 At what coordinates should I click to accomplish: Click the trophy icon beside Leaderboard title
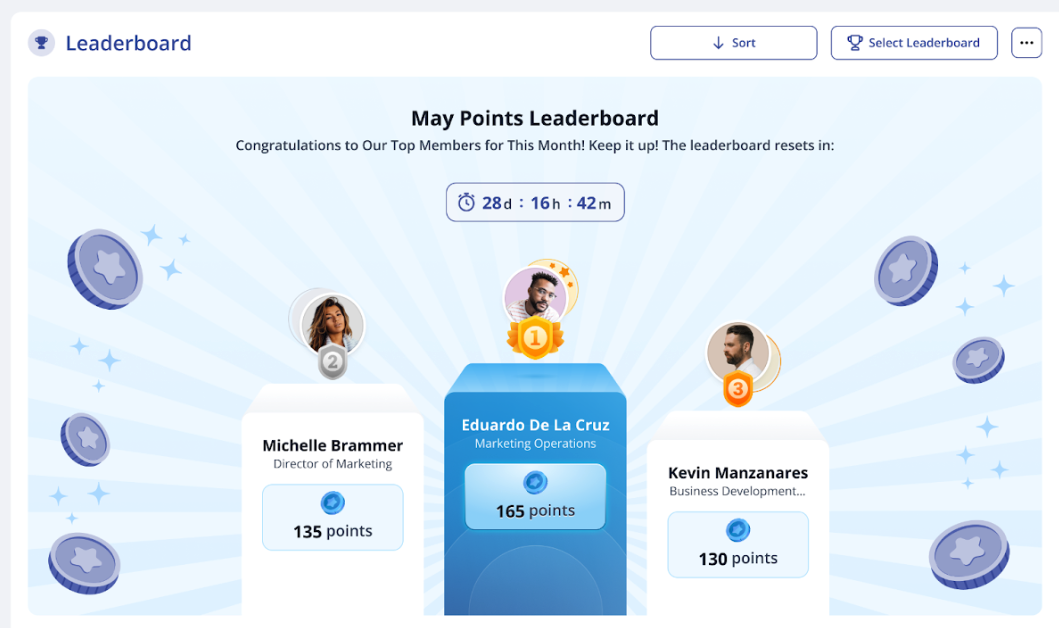click(41, 43)
